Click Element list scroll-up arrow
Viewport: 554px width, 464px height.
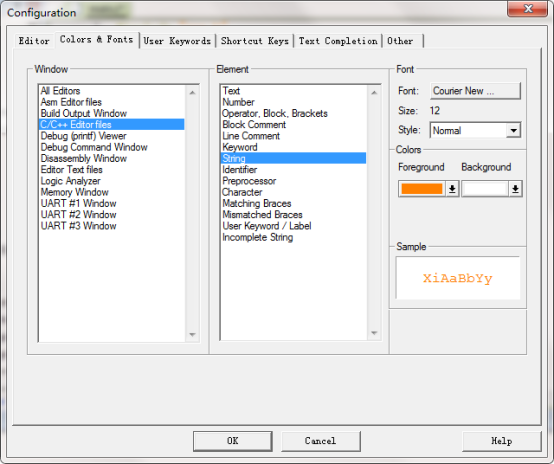tap(374, 93)
